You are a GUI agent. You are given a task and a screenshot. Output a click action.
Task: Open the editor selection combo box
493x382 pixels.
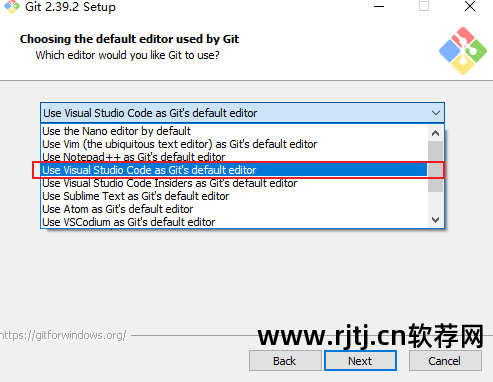(242, 113)
